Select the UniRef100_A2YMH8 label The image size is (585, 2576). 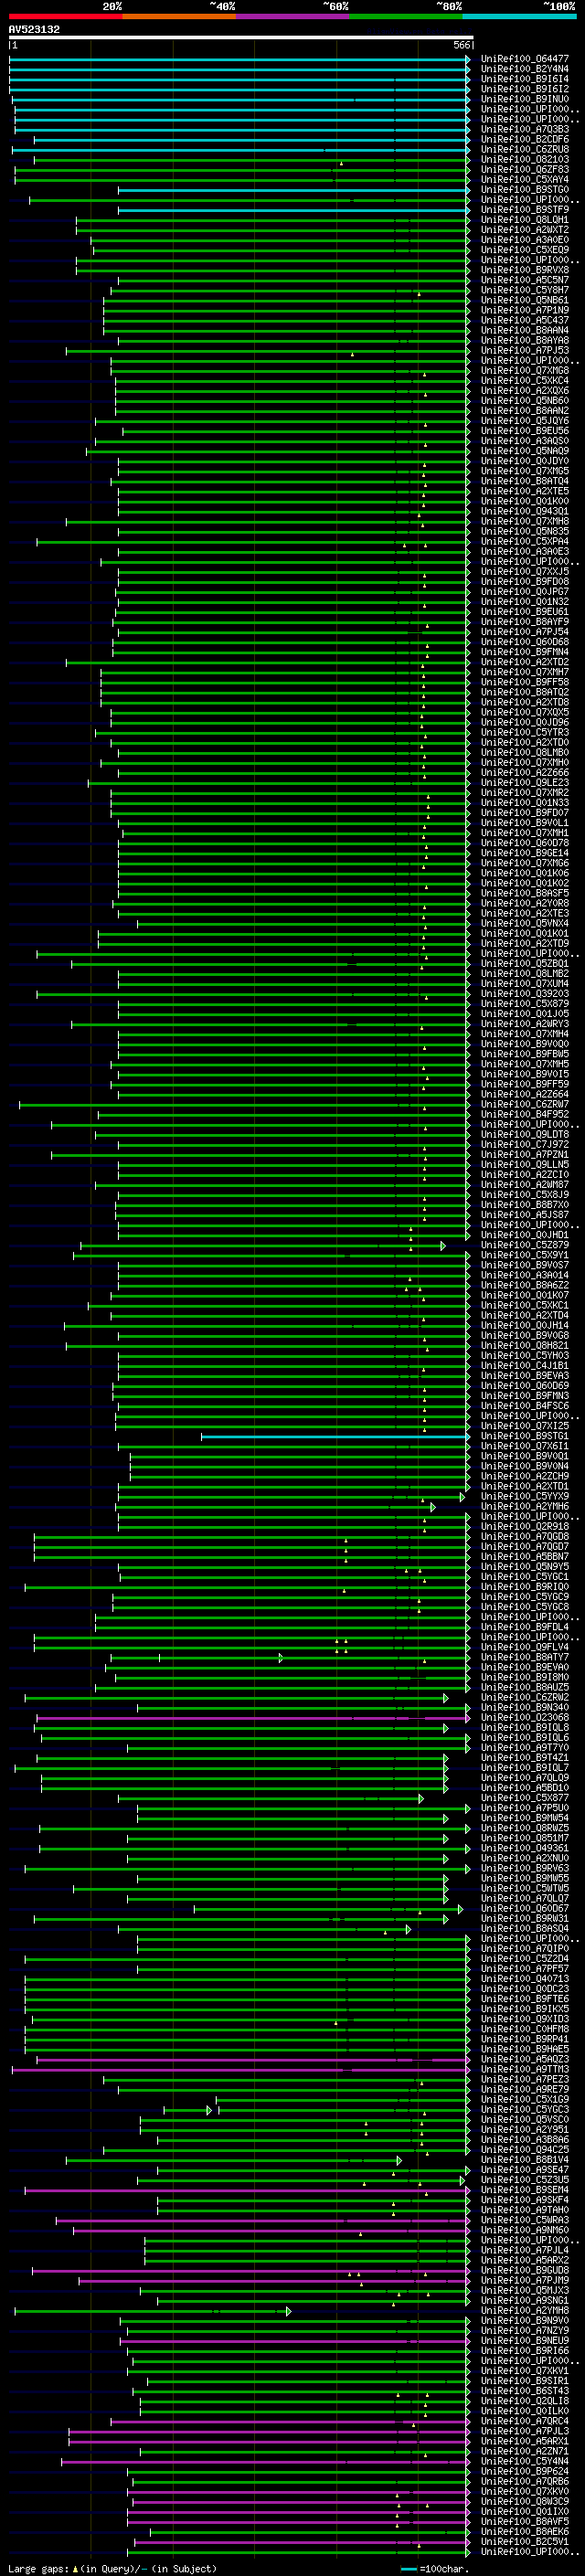(524, 2311)
